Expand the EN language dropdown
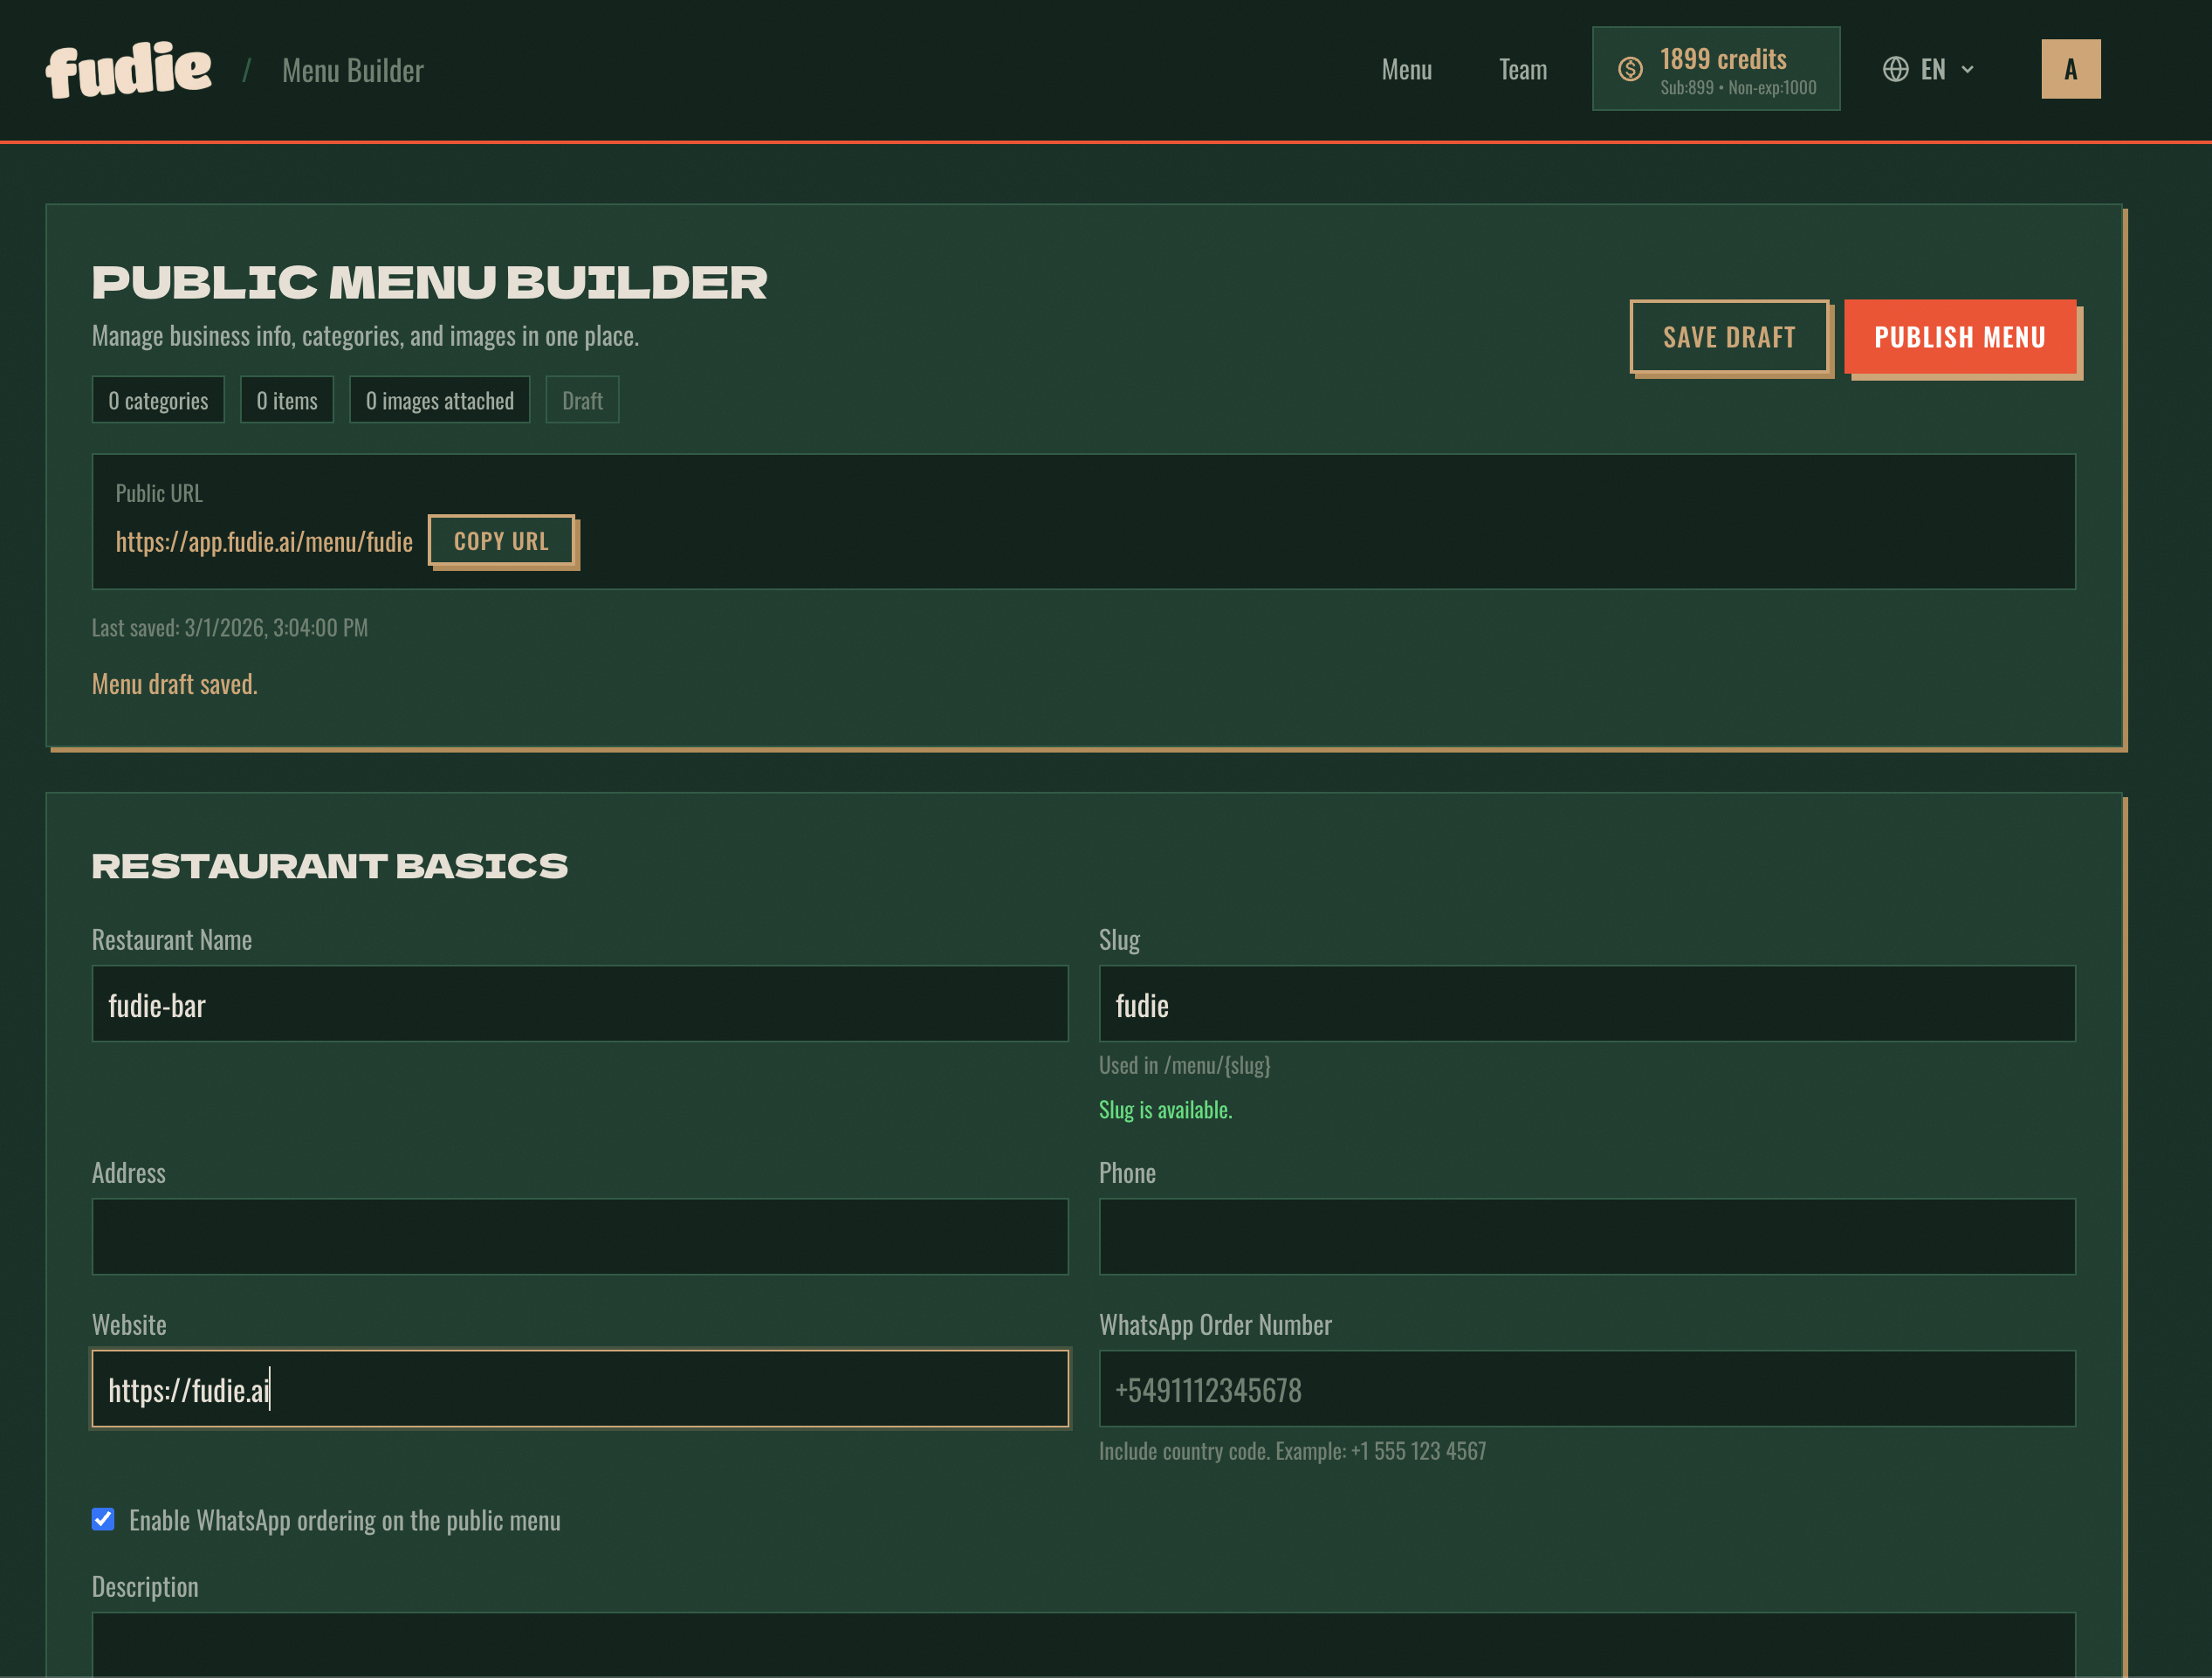The image size is (2212, 1678). point(1934,69)
